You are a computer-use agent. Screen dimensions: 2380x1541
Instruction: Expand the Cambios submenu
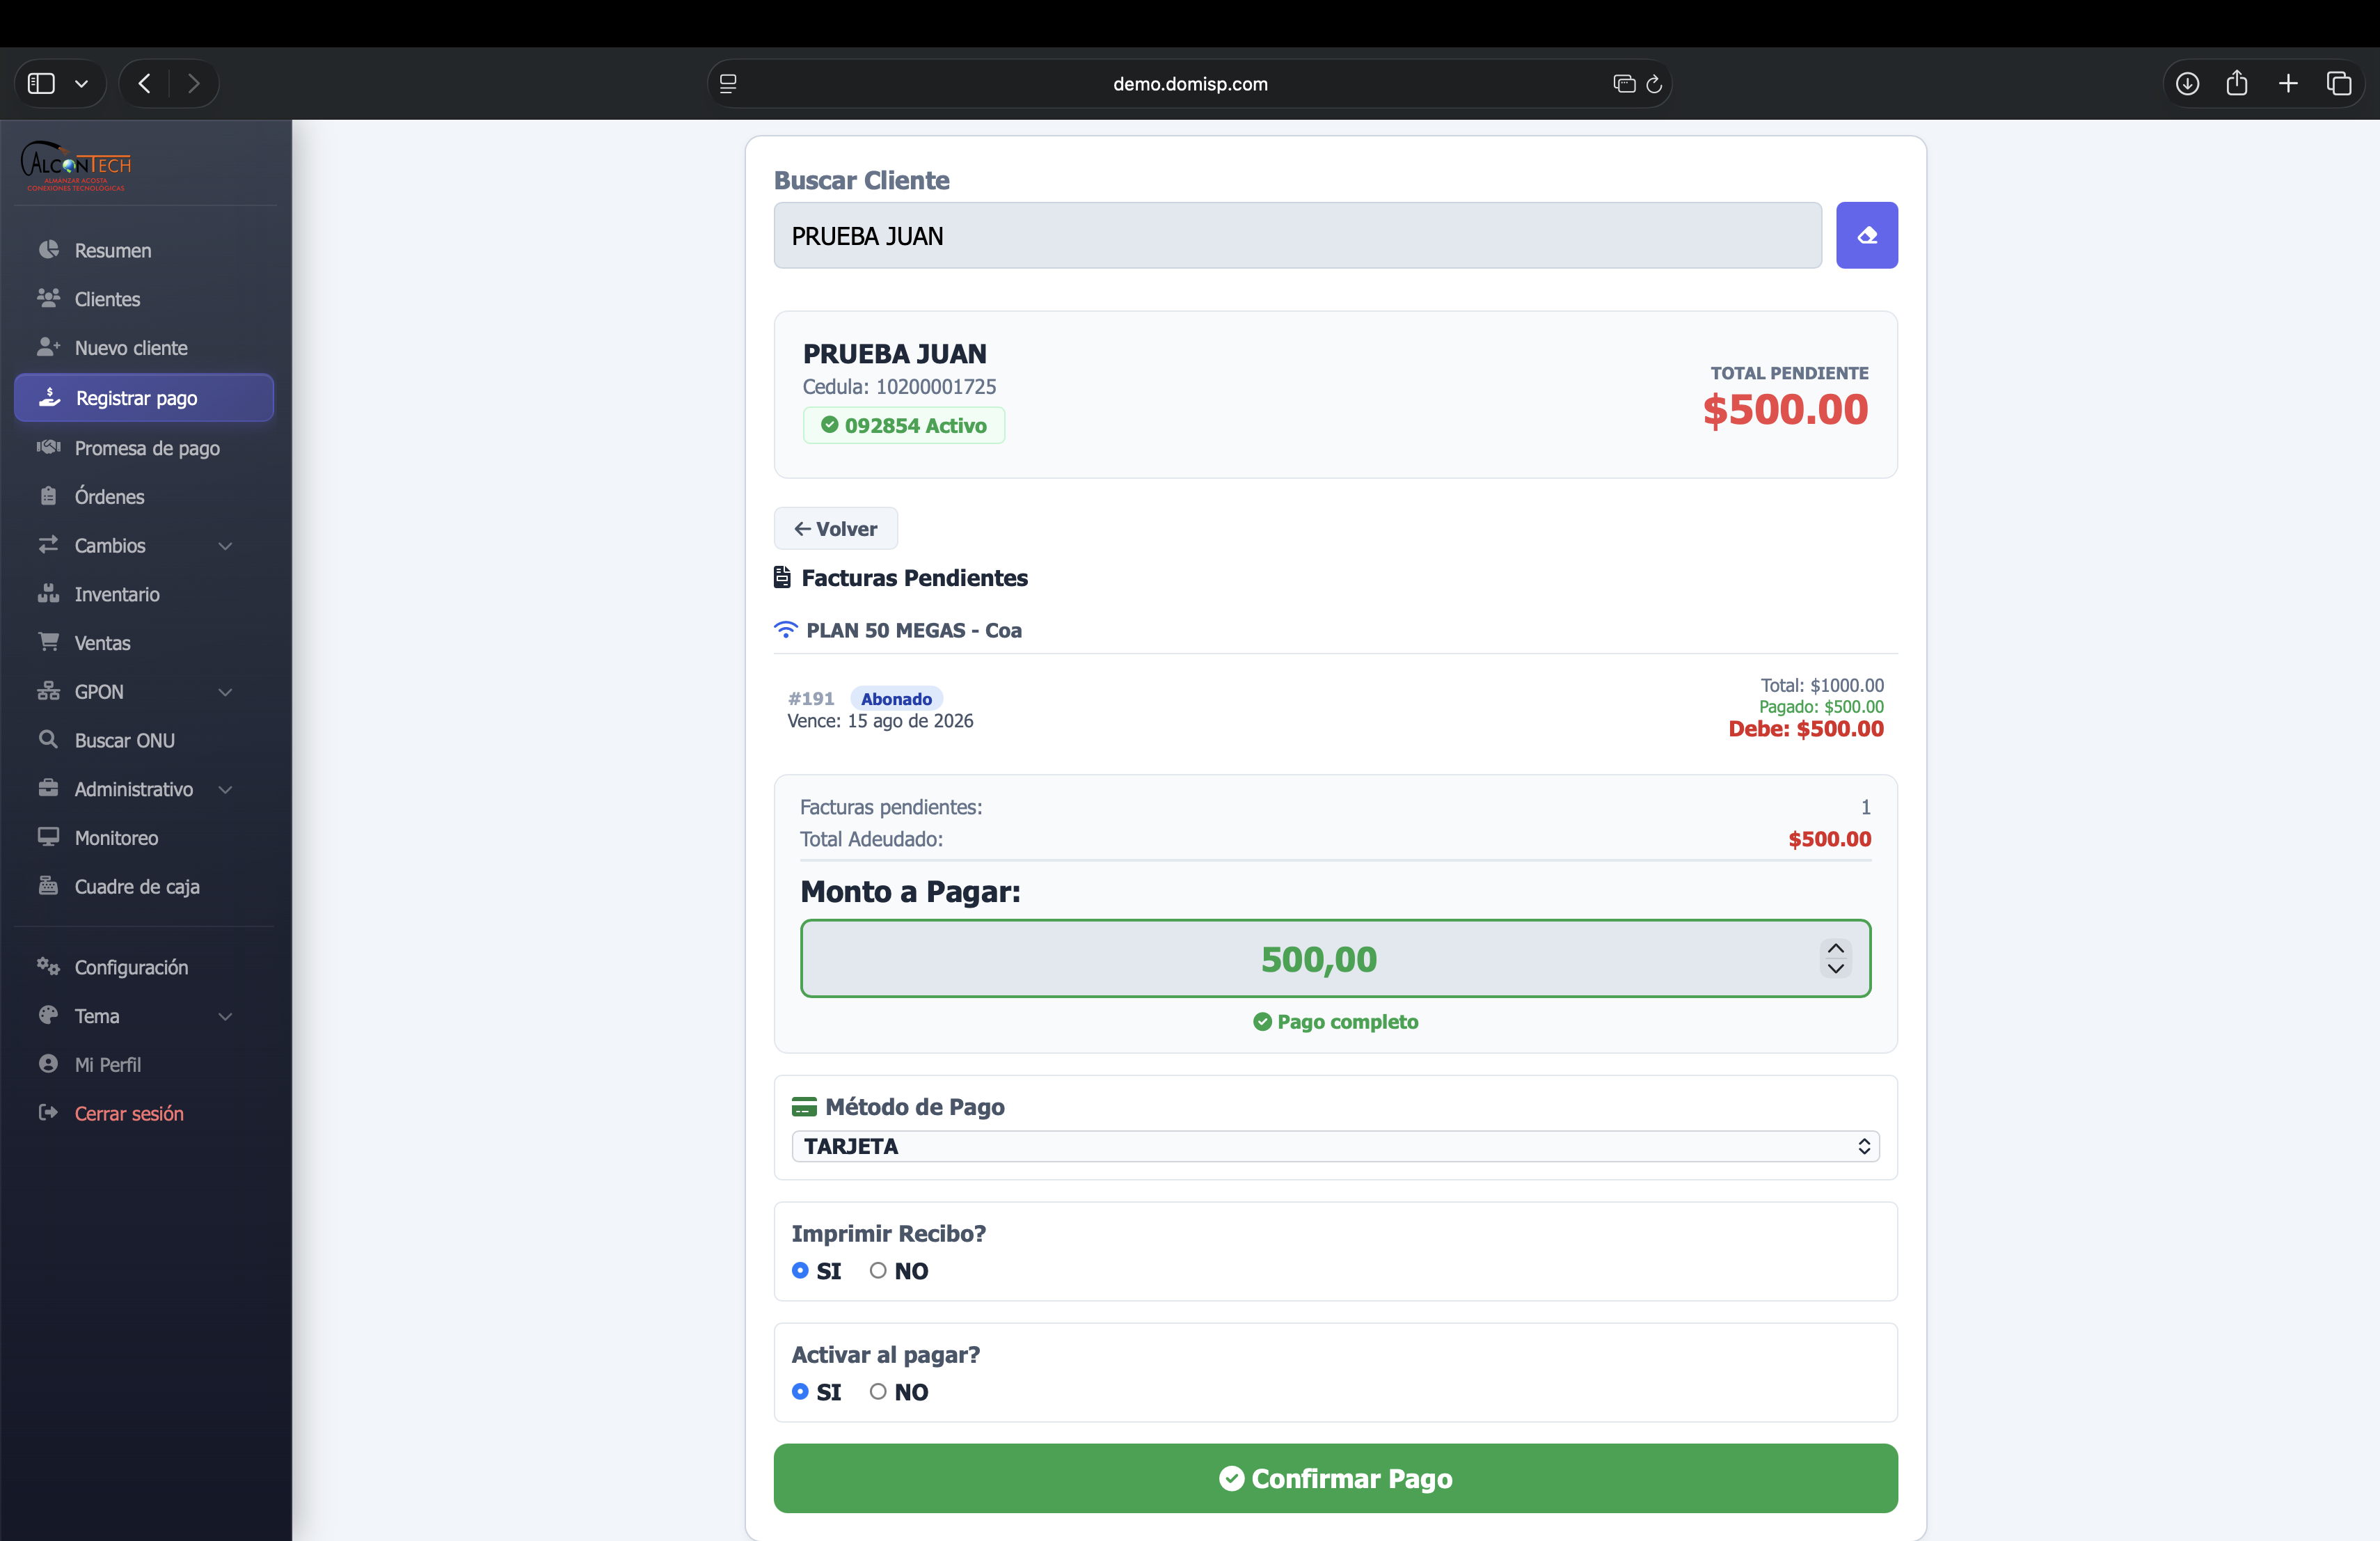(225, 546)
